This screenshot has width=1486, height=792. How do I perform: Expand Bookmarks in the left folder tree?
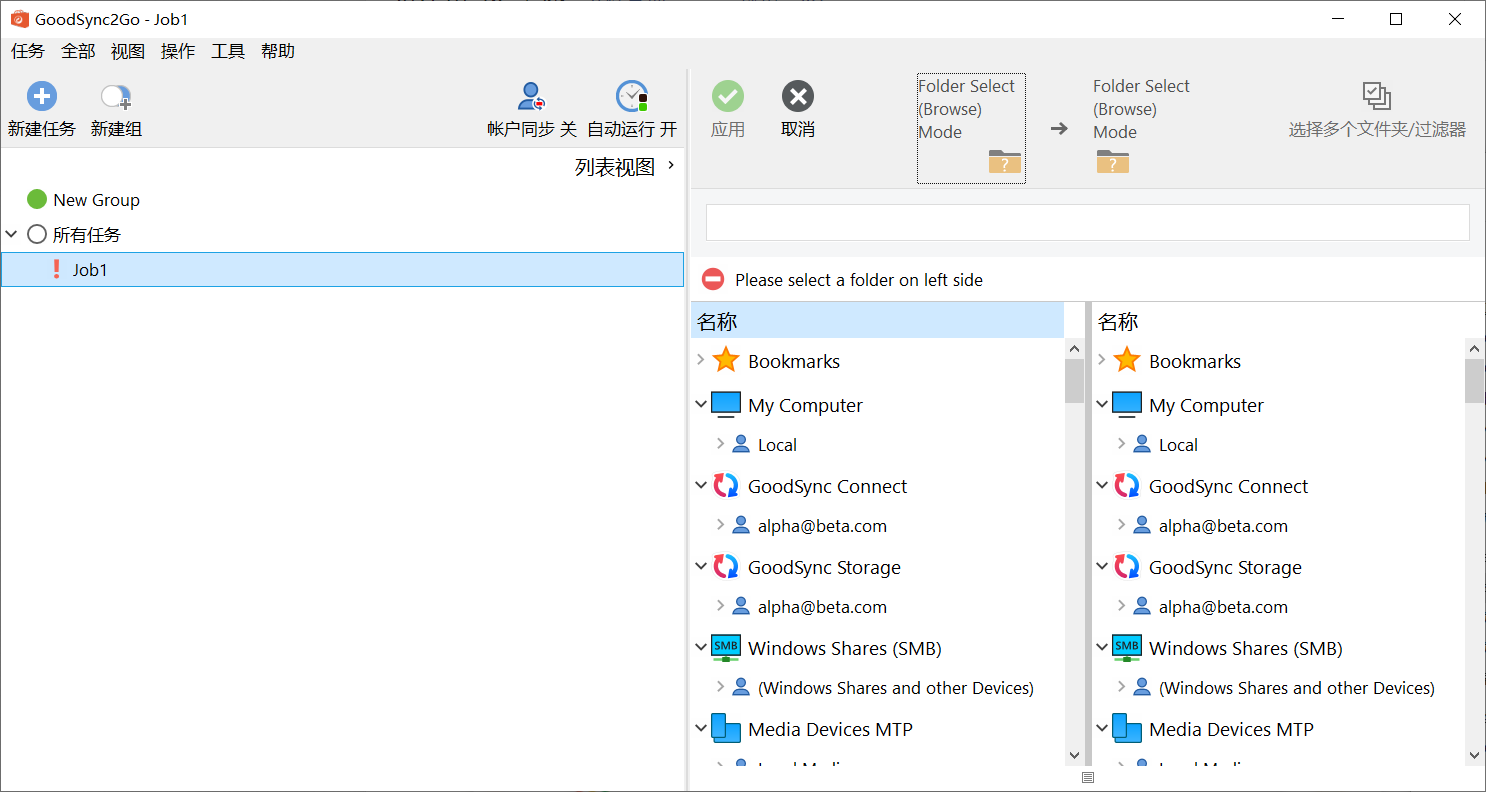[700, 361]
